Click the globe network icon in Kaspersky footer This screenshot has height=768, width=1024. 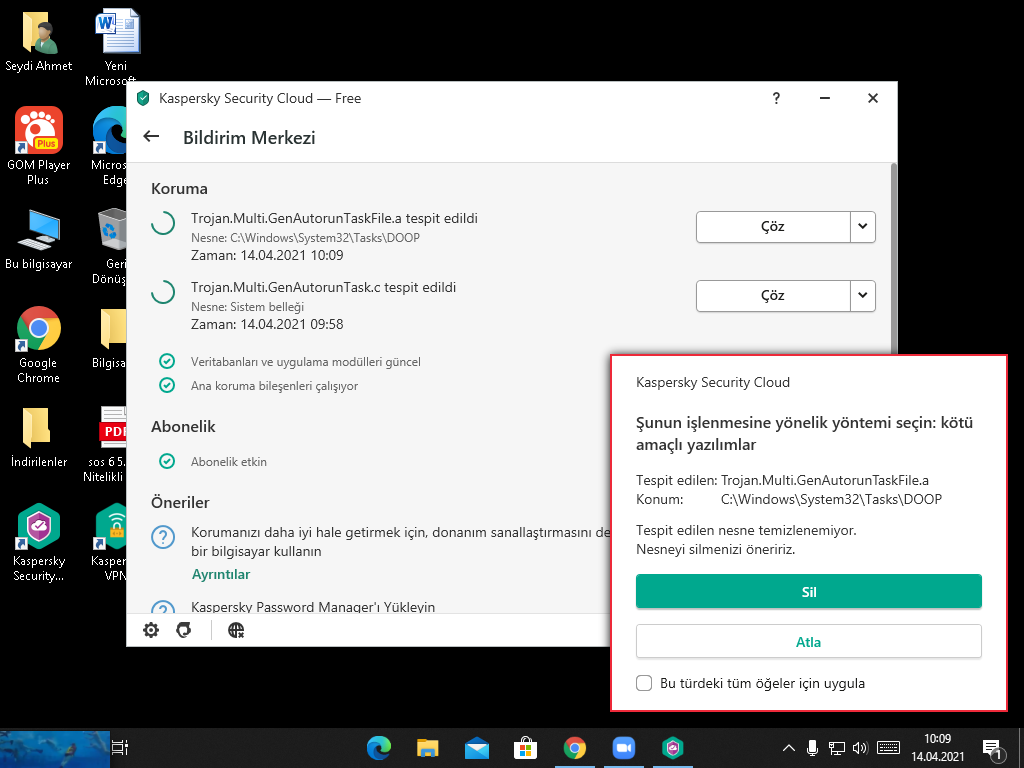(236, 630)
